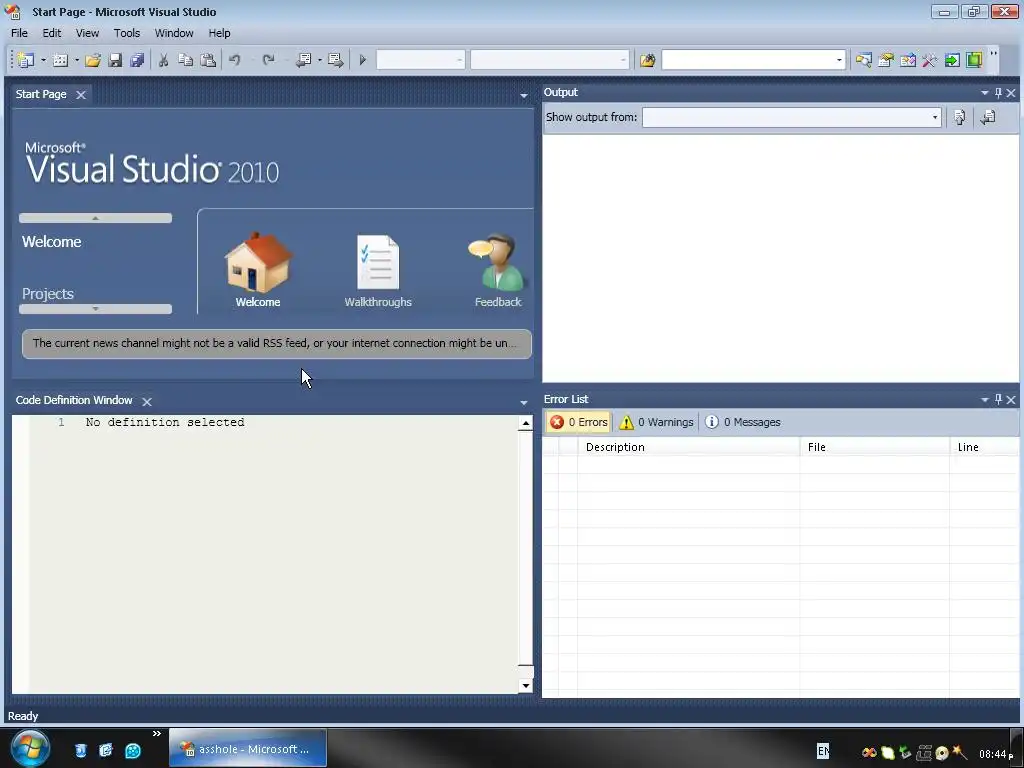
Task: Open Start Page tab list dropdown arrow
Action: [524, 96]
